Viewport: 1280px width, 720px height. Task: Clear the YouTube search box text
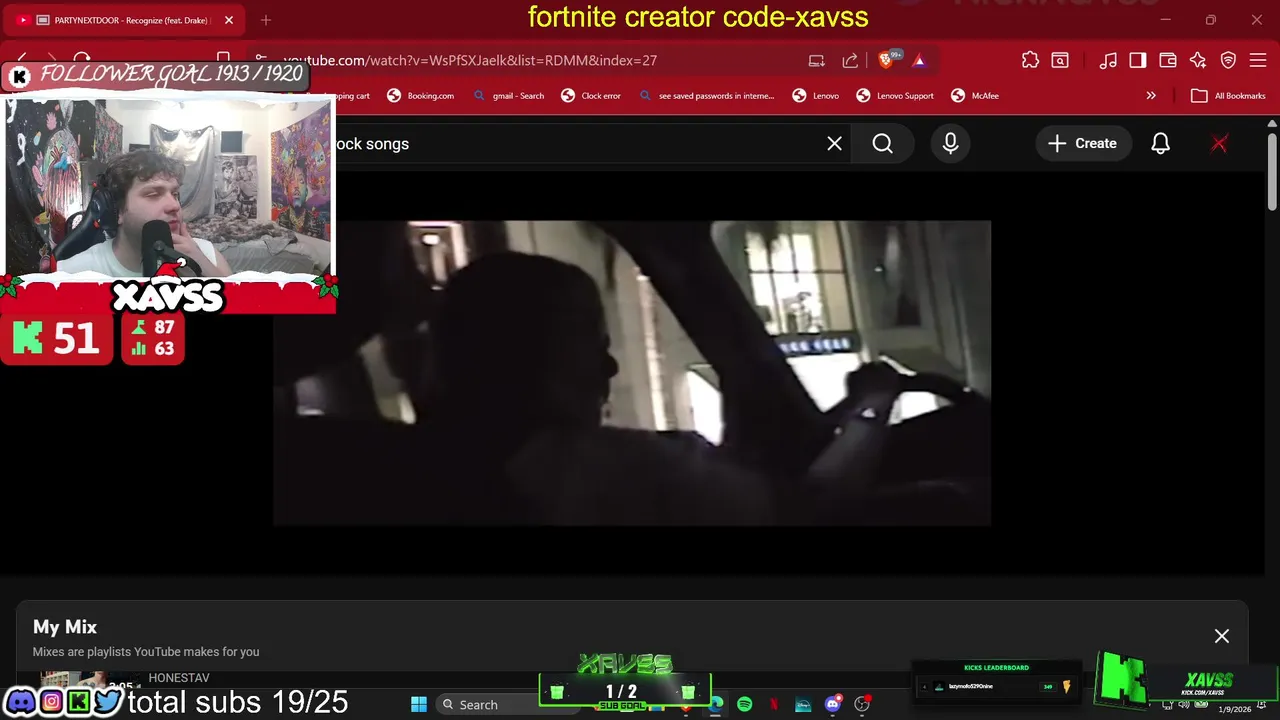[834, 144]
